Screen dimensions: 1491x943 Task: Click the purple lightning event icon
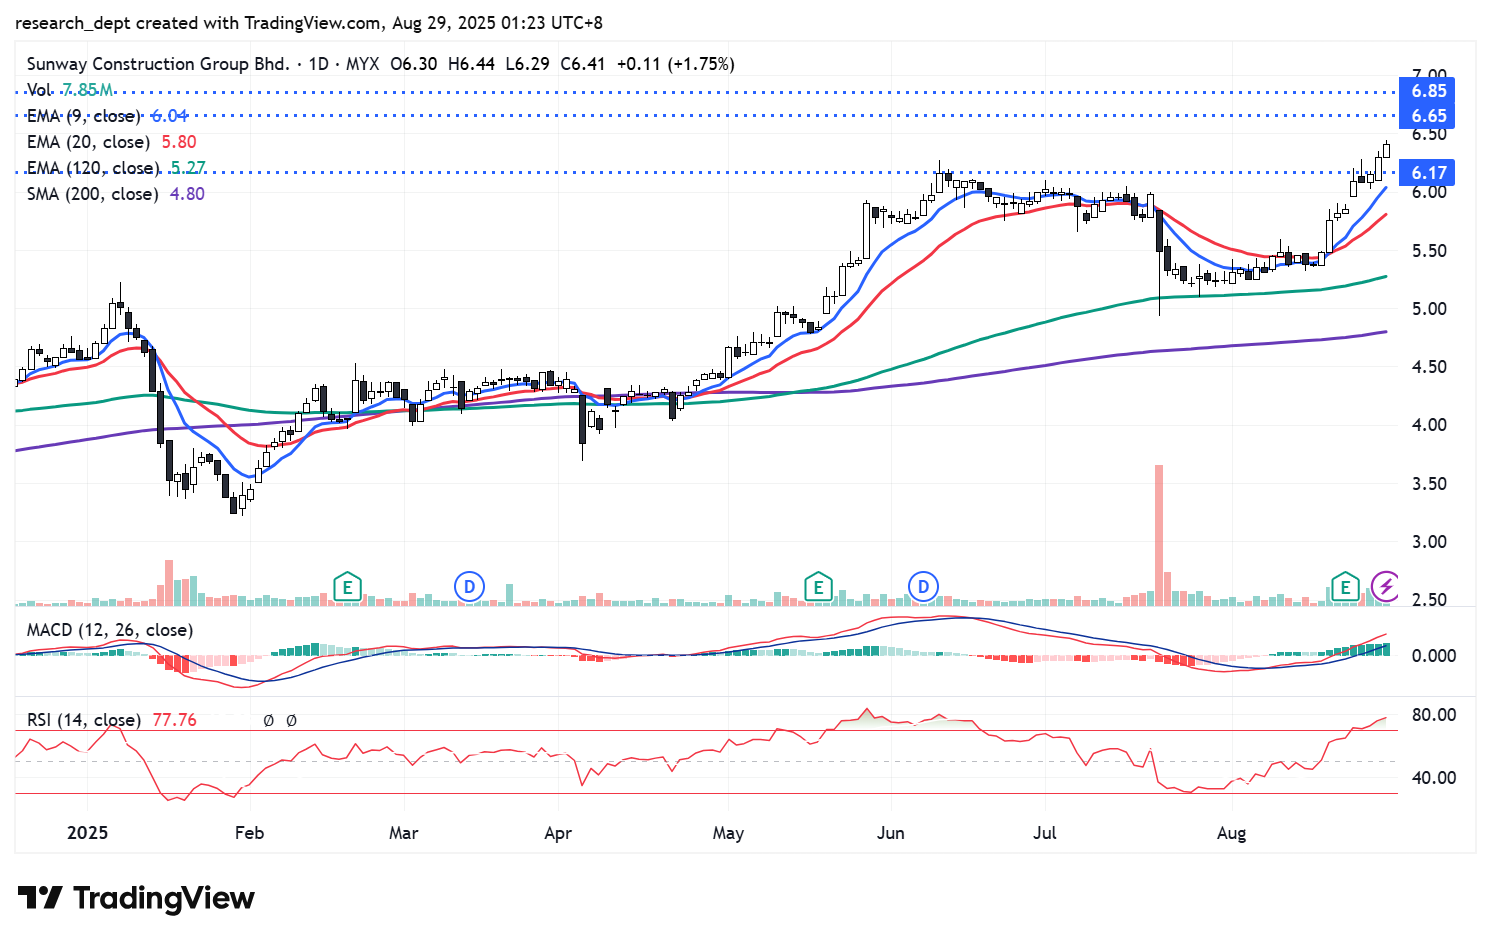[1385, 586]
